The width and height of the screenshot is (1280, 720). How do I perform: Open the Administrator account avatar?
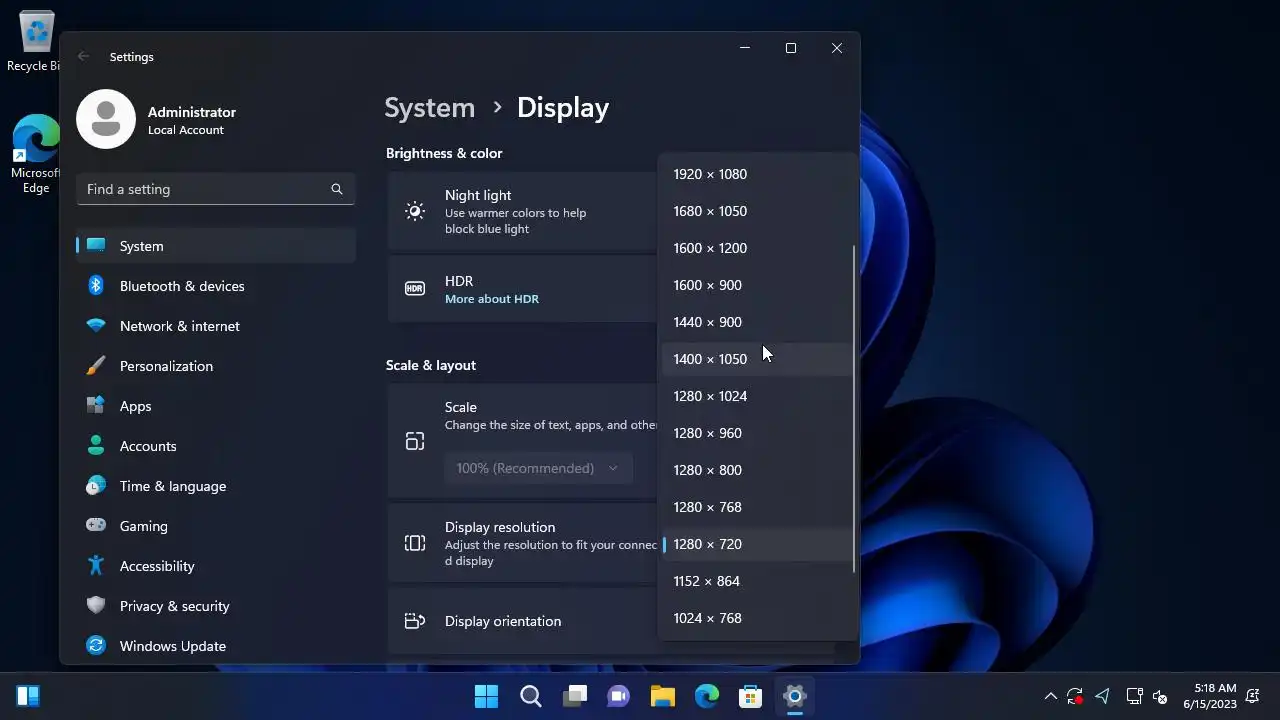pyautogui.click(x=106, y=119)
